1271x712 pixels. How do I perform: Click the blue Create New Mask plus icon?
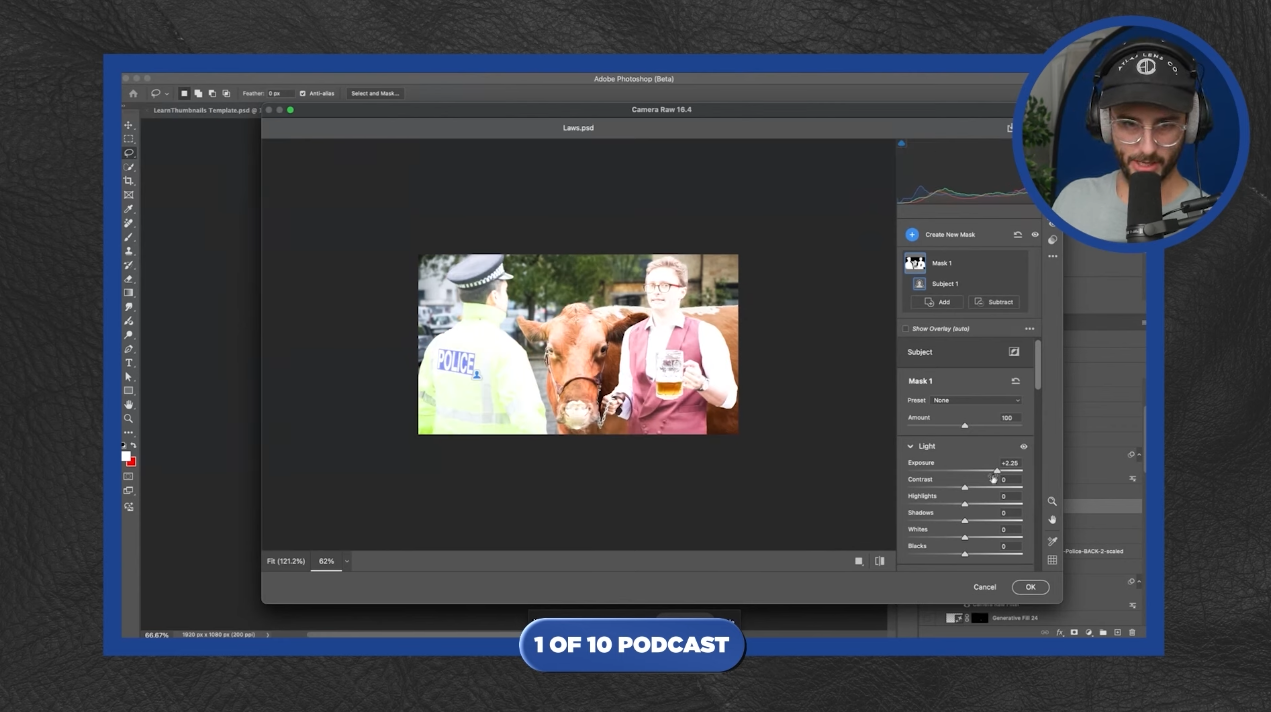[911, 235]
